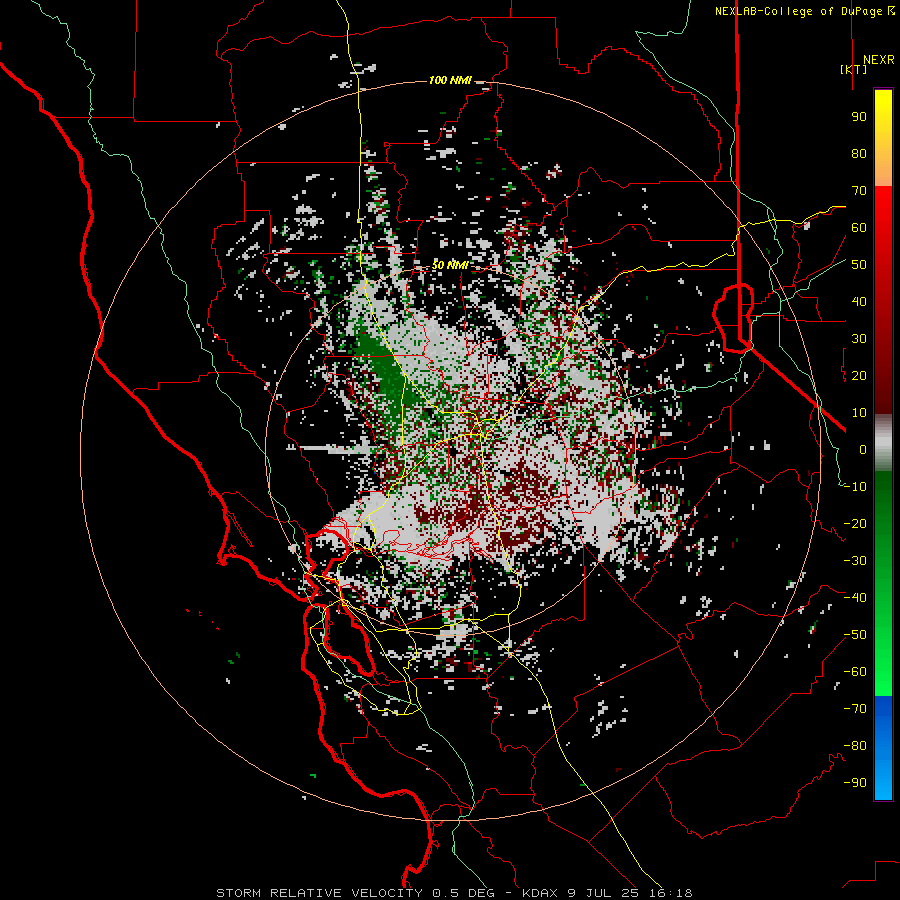Image resolution: width=900 pixels, height=900 pixels.
Task: Select the -30 scale value
Action: pyautogui.click(x=855, y=561)
